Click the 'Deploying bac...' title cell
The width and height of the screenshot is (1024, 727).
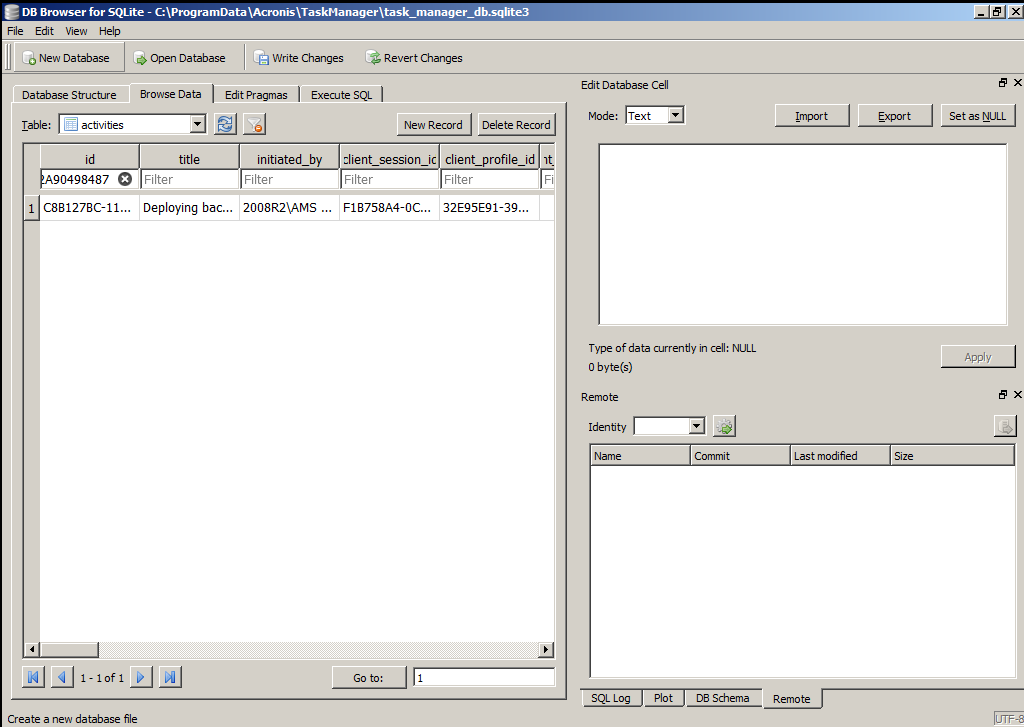point(189,208)
